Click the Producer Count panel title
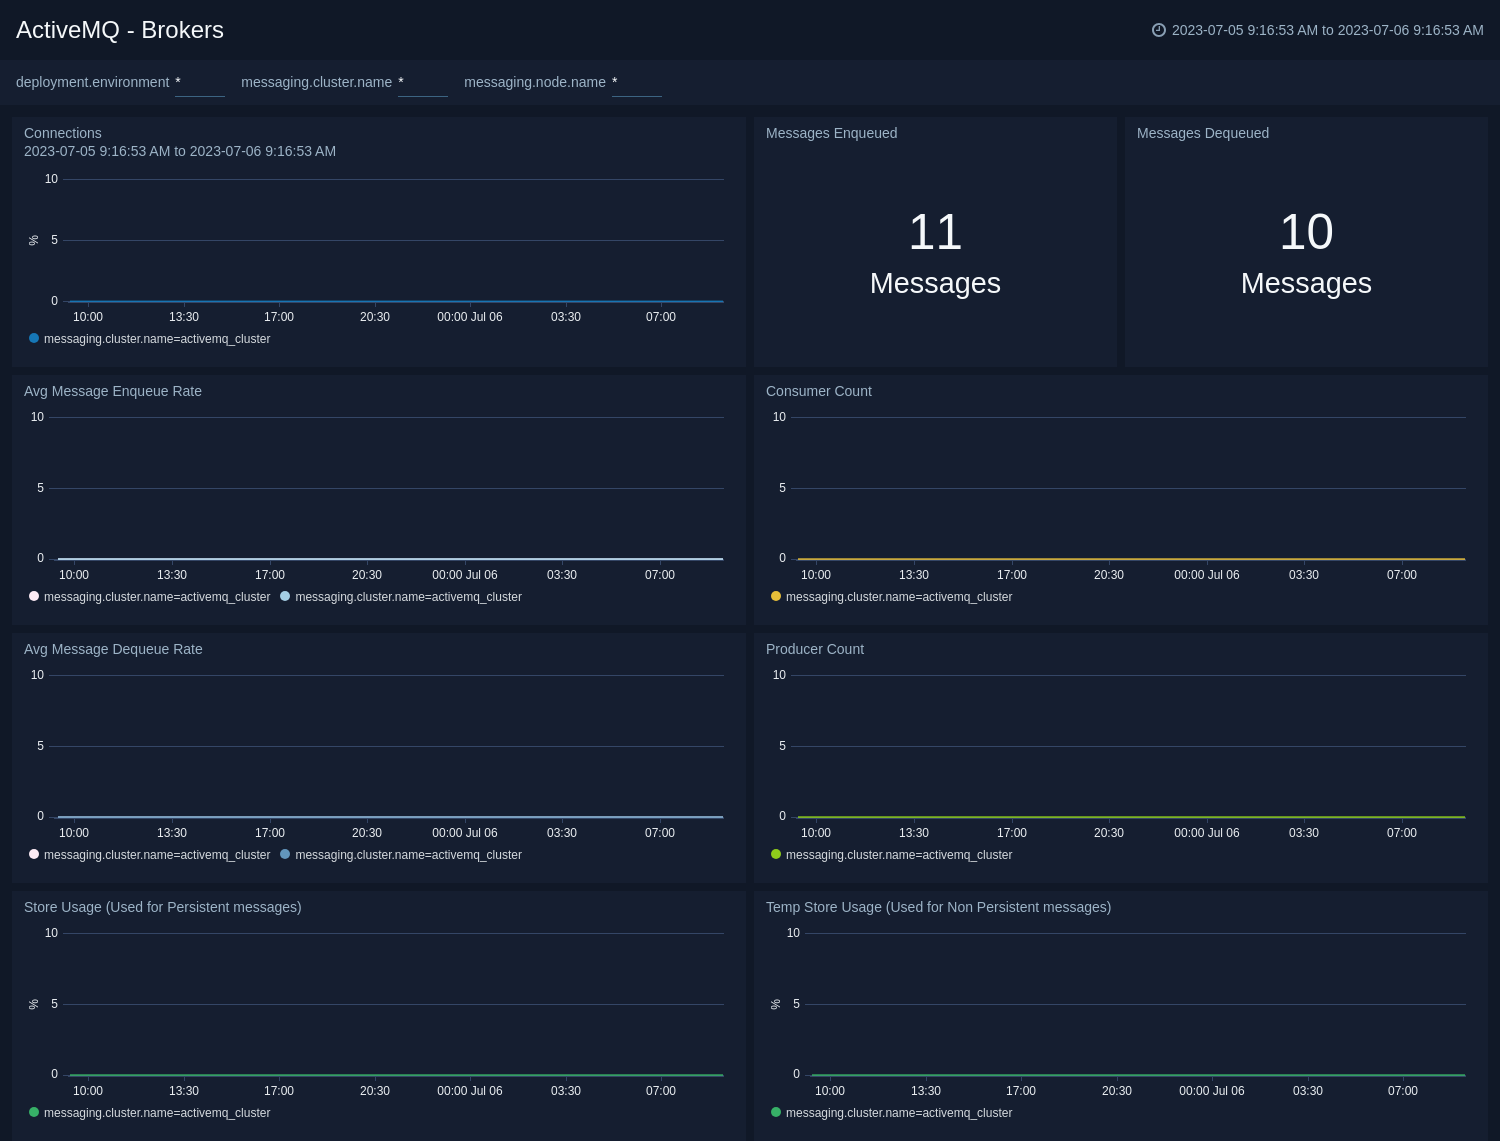 pos(815,649)
